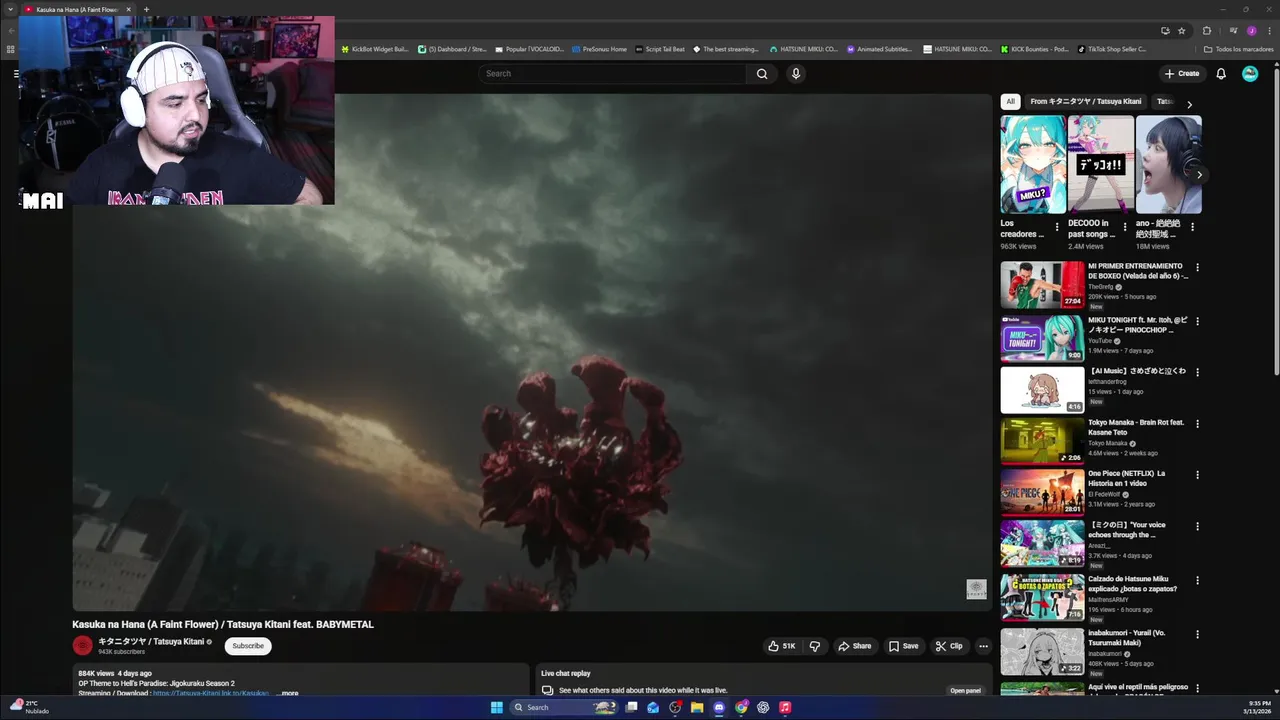Open Tokyo Manaka Brain Rot video
Viewport: 1280px width, 720px height.
(1042, 441)
